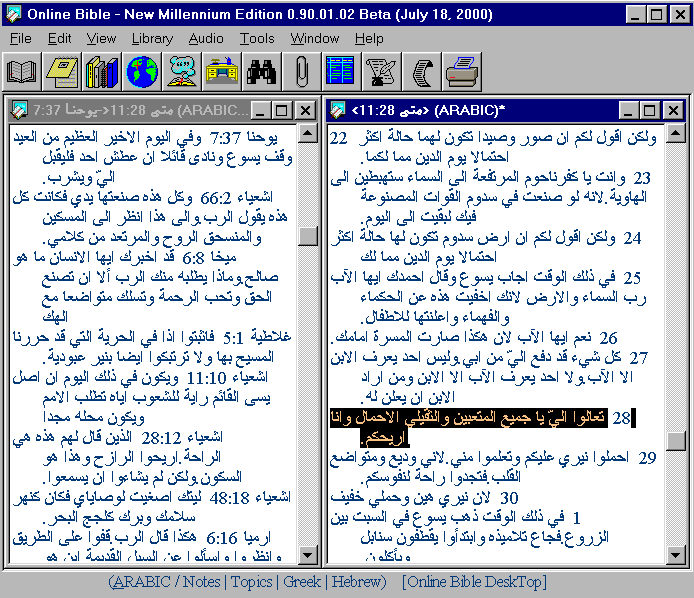
Task: Click the blue two-column text icon
Action: [x=341, y=72]
